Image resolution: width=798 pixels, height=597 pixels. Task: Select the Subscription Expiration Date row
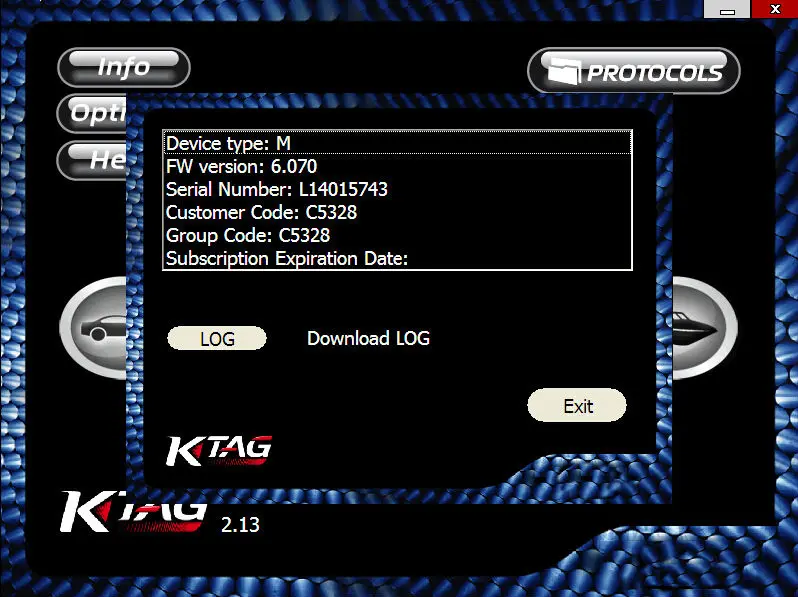pyautogui.click(x=397, y=258)
